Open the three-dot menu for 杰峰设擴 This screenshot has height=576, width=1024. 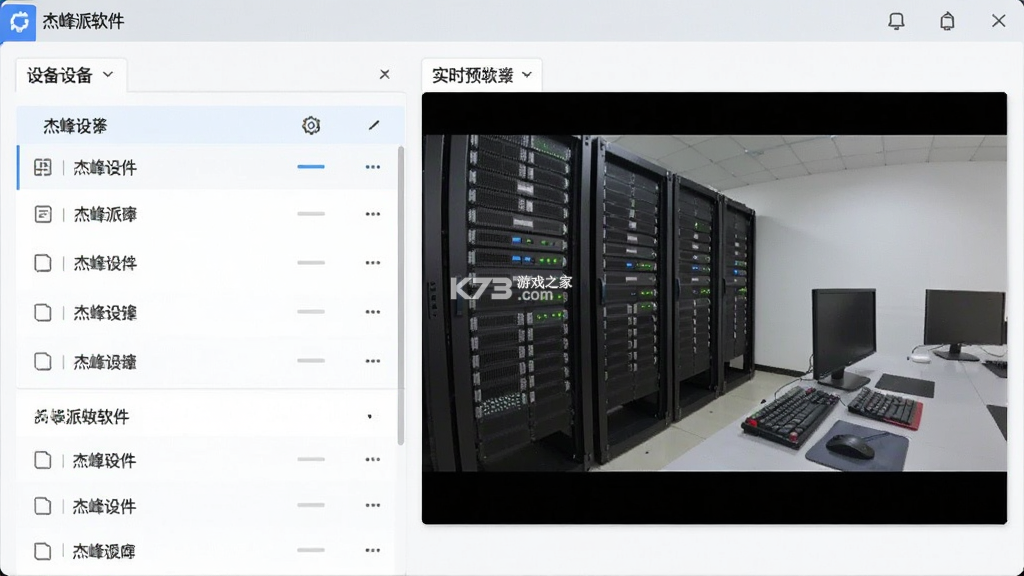pos(373,361)
